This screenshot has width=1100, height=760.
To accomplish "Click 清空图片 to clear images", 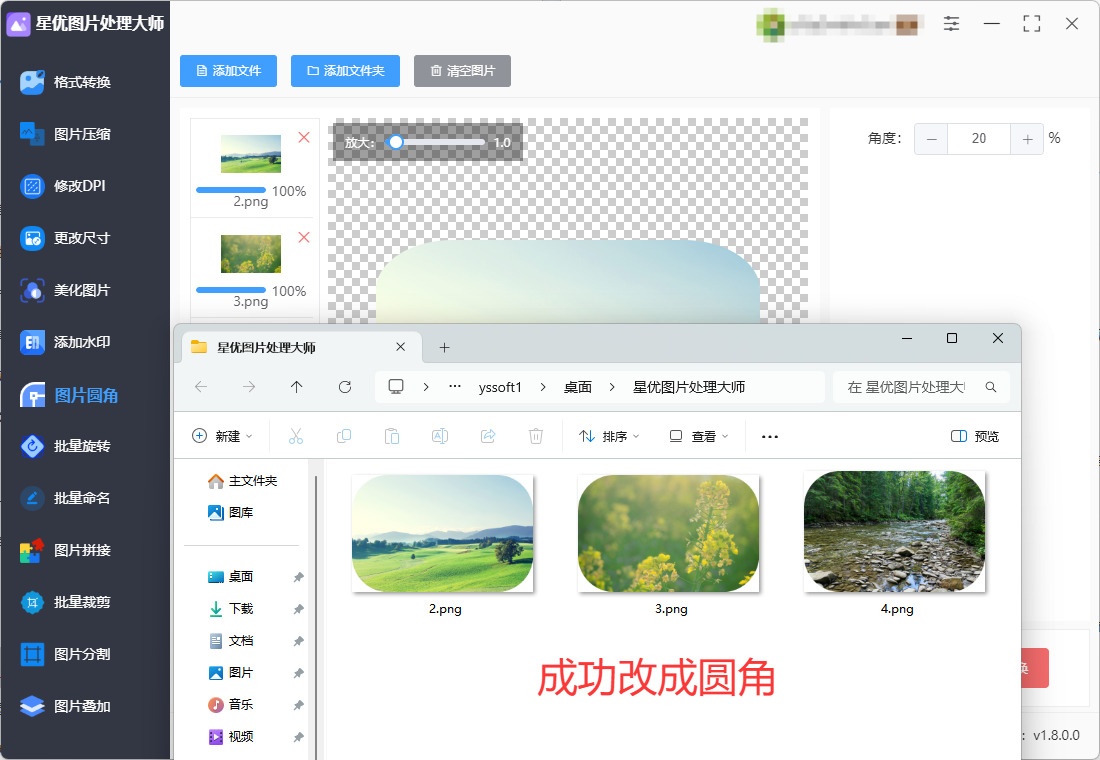I will pos(462,71).
